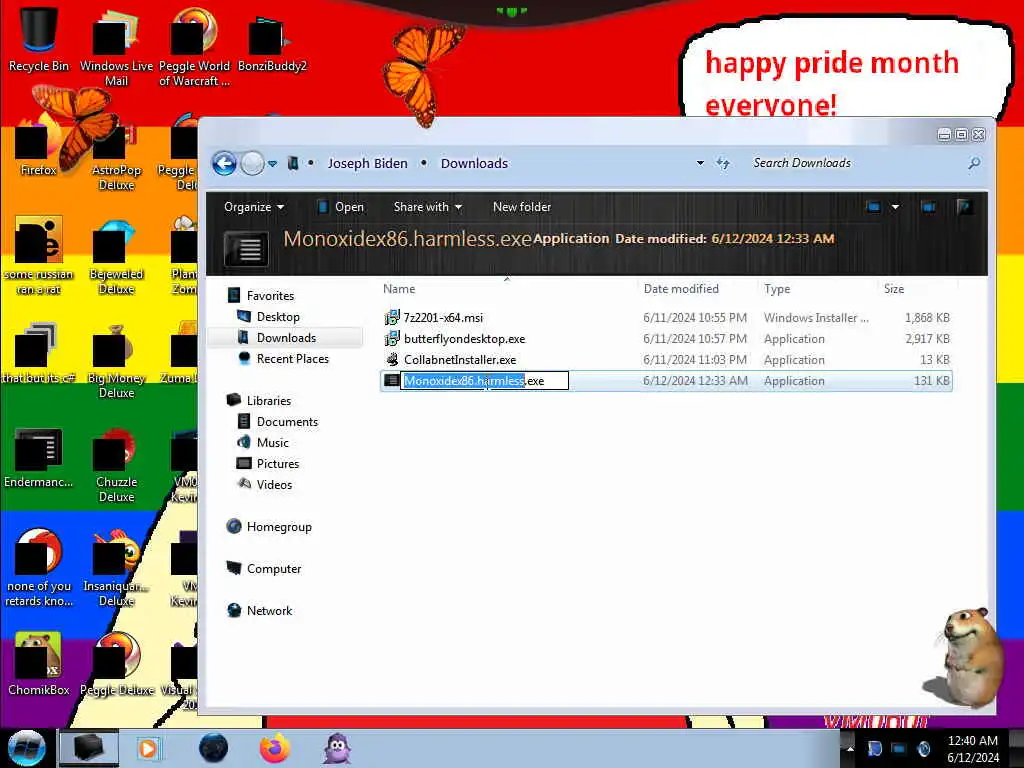This screenshot has height=768, width=1024.
Task: Click the Chuzzle Deluxe desktop icon
Action: pos(116,466)
